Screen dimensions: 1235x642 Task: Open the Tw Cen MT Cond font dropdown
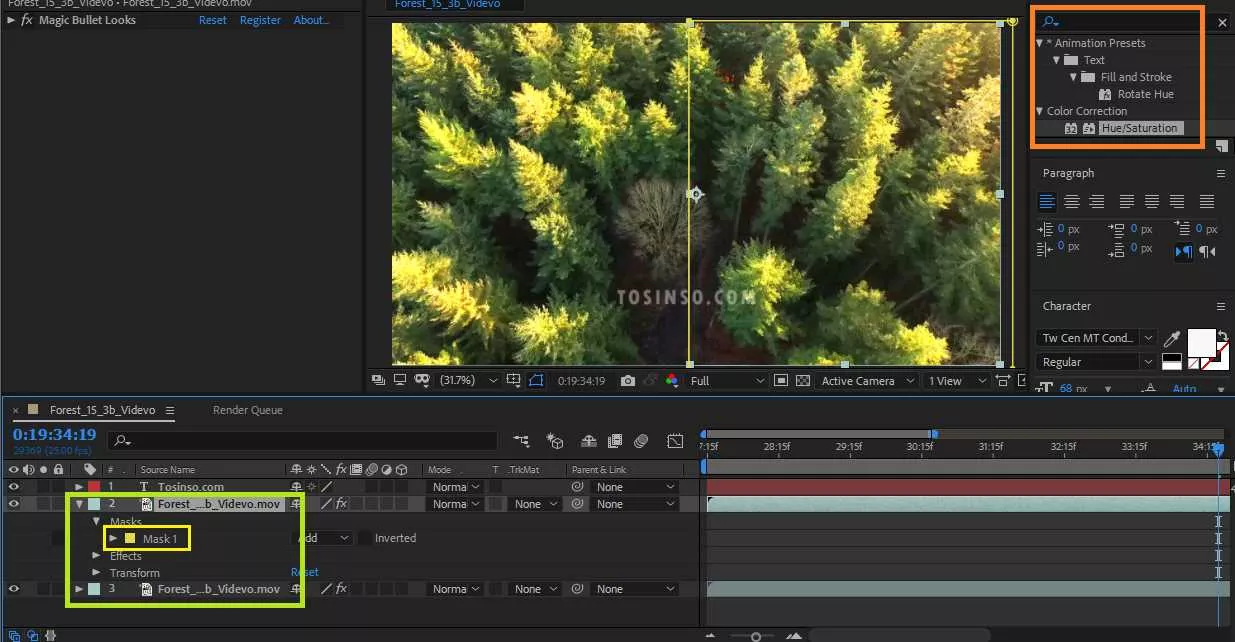click(x=1097, y=338)
